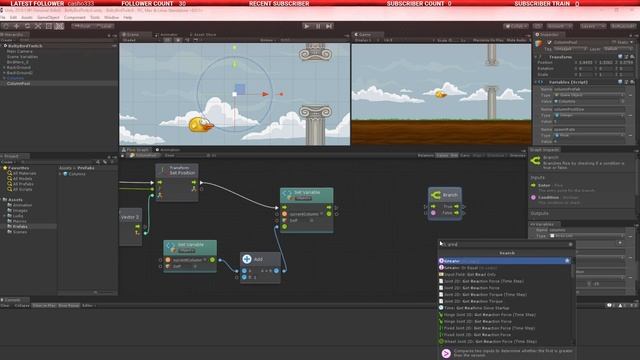Screen dimensions: 640x360
Task: Open the Help menu
Action: pyautogui.click(x=128, y=18)
